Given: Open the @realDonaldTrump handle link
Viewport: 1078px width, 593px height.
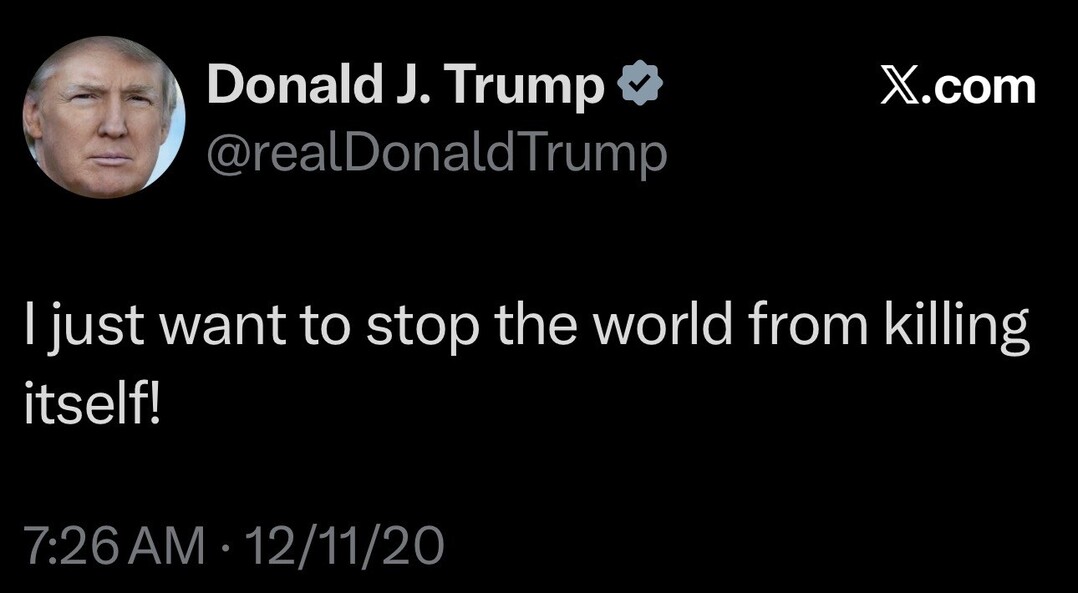Looking at the screenshot, I should [436, 153].
